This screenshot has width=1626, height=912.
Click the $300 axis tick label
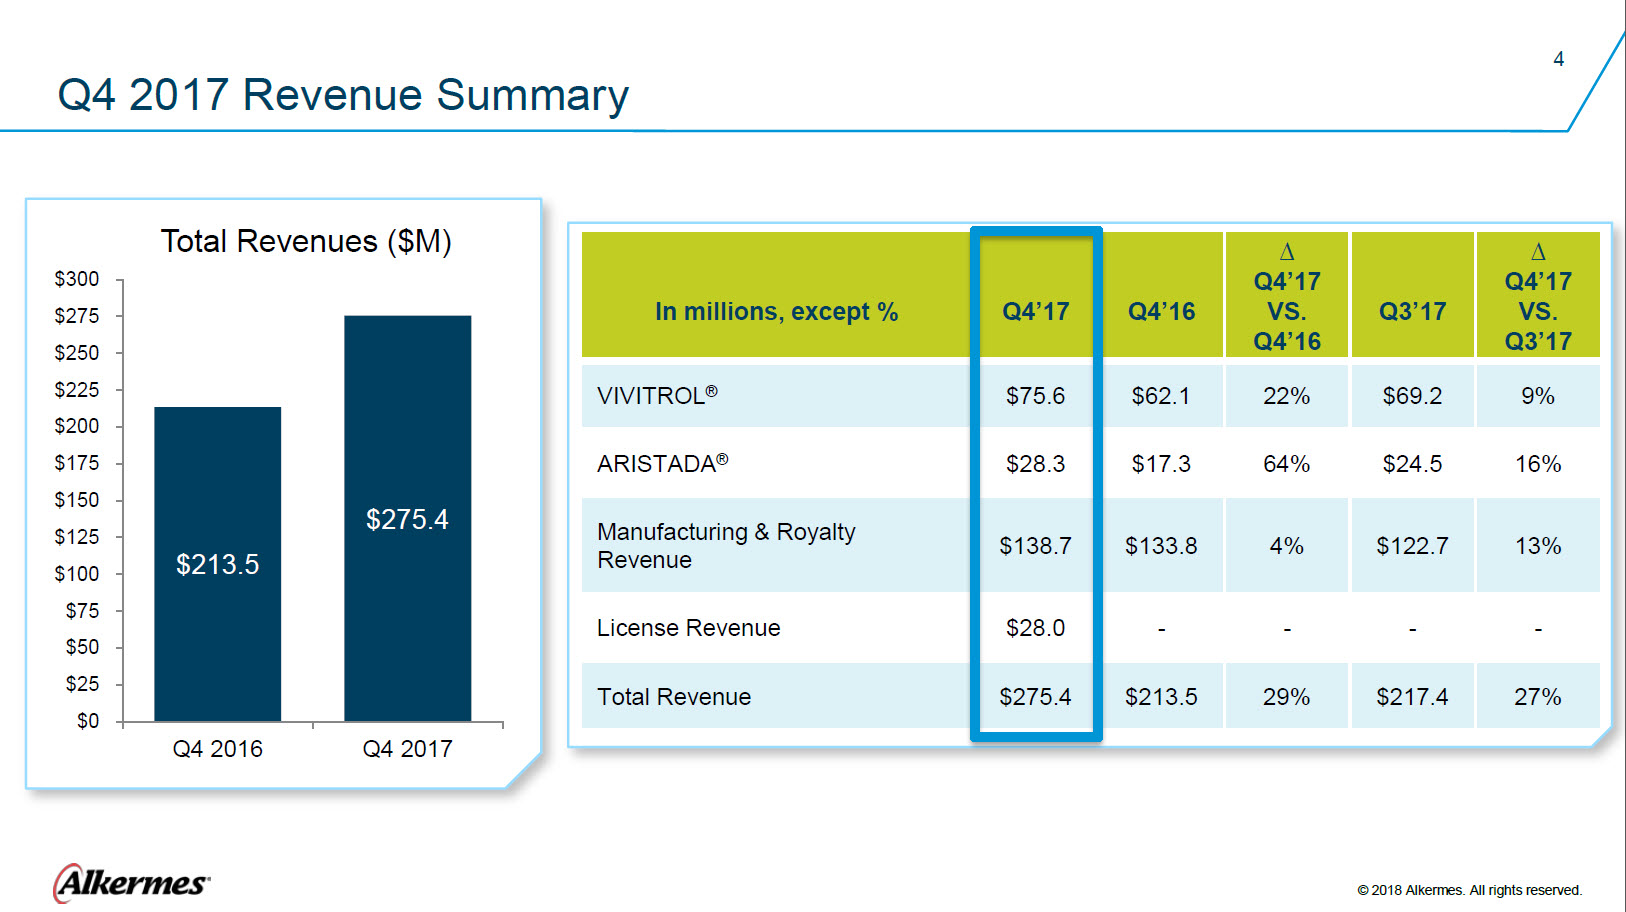pos(77,279)
